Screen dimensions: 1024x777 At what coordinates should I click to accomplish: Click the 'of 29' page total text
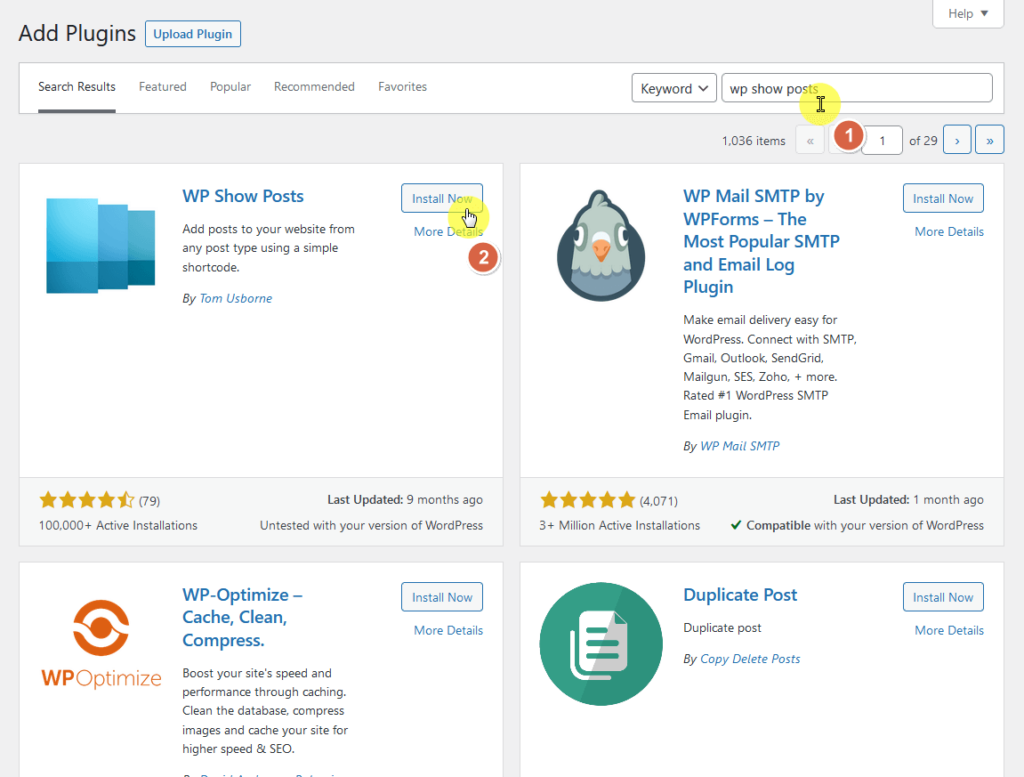923,141
